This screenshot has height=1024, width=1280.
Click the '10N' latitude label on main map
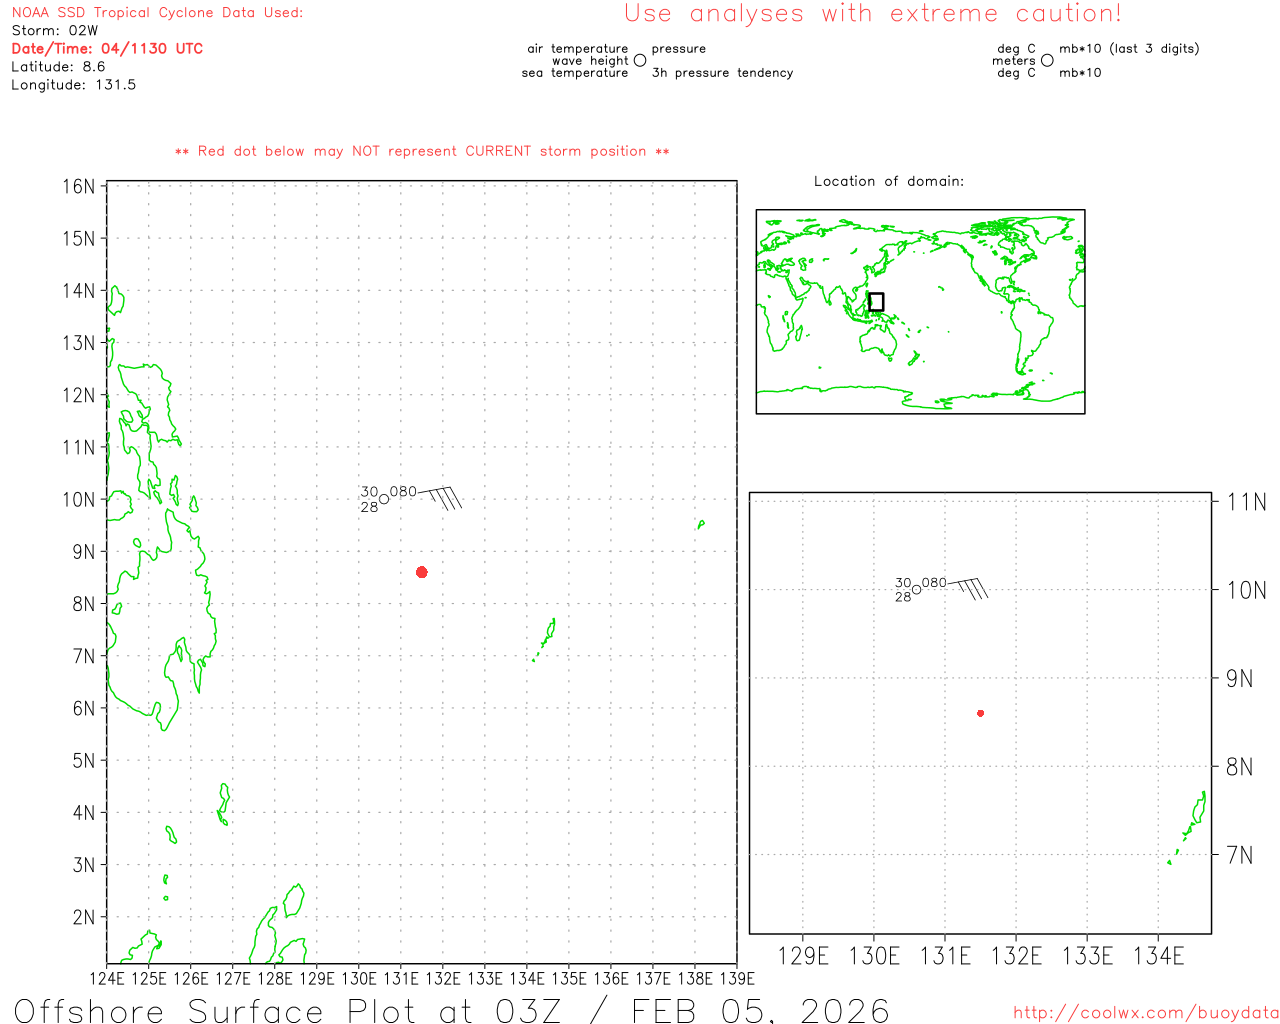click(79, 500)
